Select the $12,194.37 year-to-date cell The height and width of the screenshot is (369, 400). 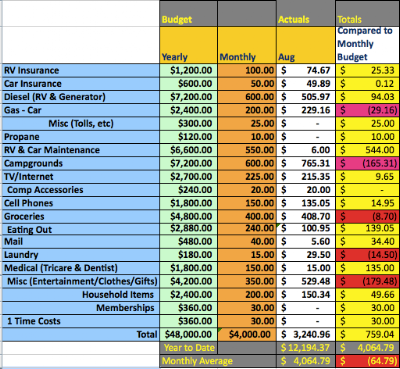pos(306,348)
